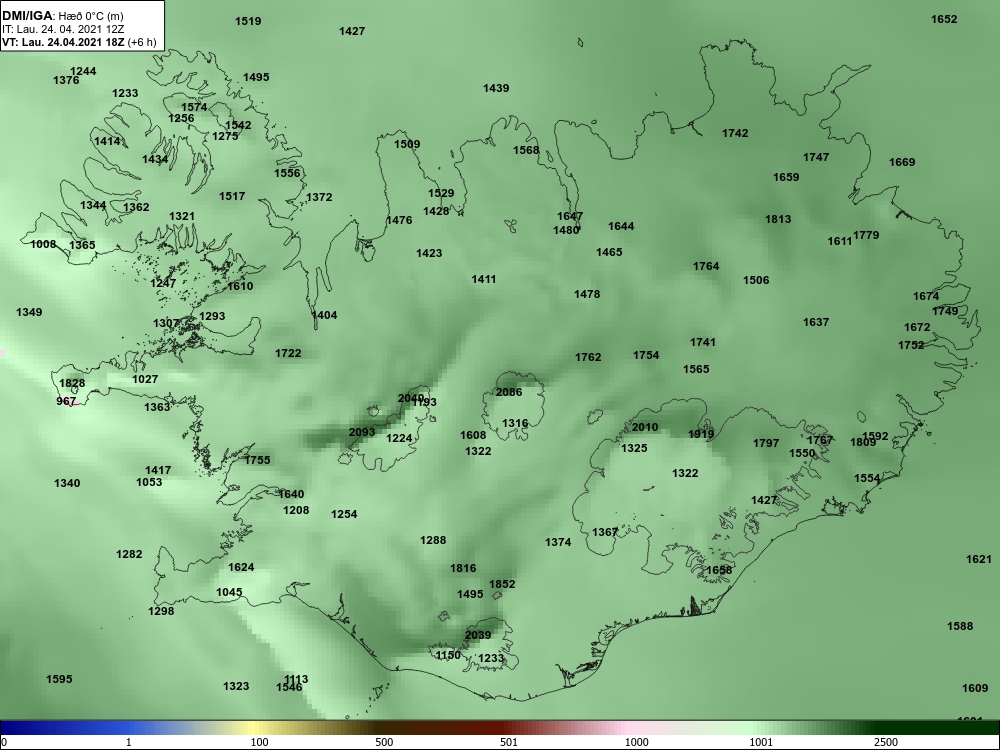Click the map value 1316
This screenshot has width=1000, height=750.
[x=515, y=423]
